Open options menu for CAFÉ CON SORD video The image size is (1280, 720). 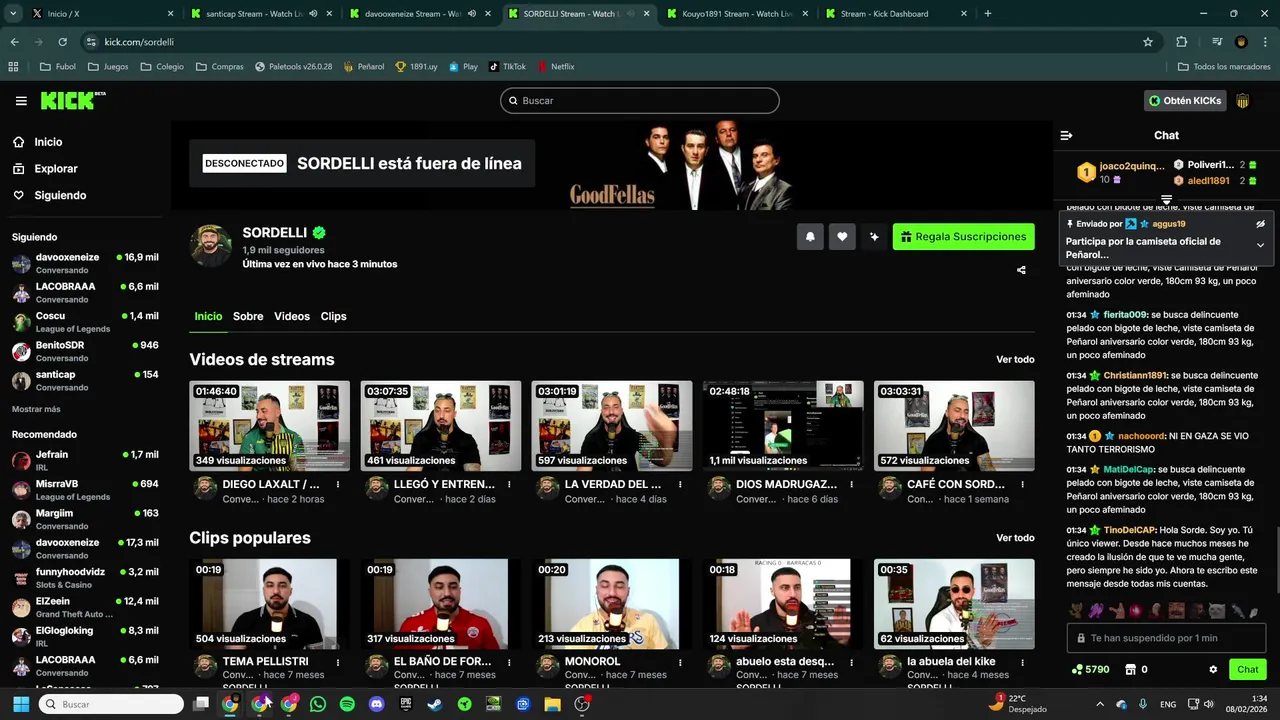coord(1022,484)
